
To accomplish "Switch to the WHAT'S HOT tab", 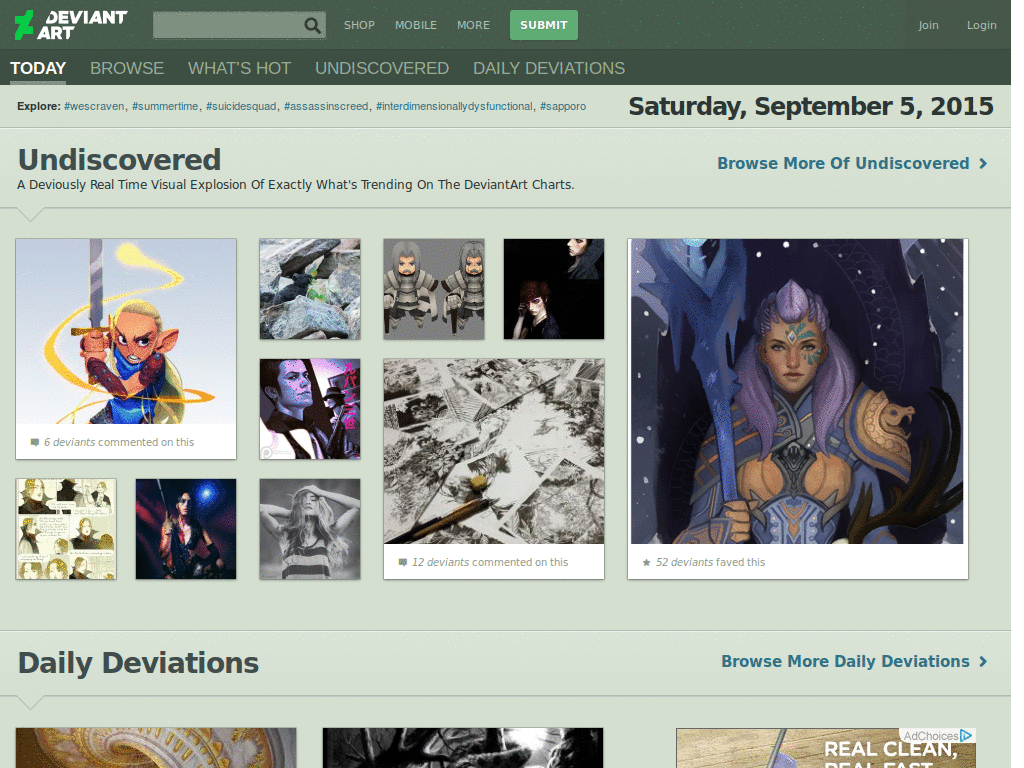I will (239, 68).
